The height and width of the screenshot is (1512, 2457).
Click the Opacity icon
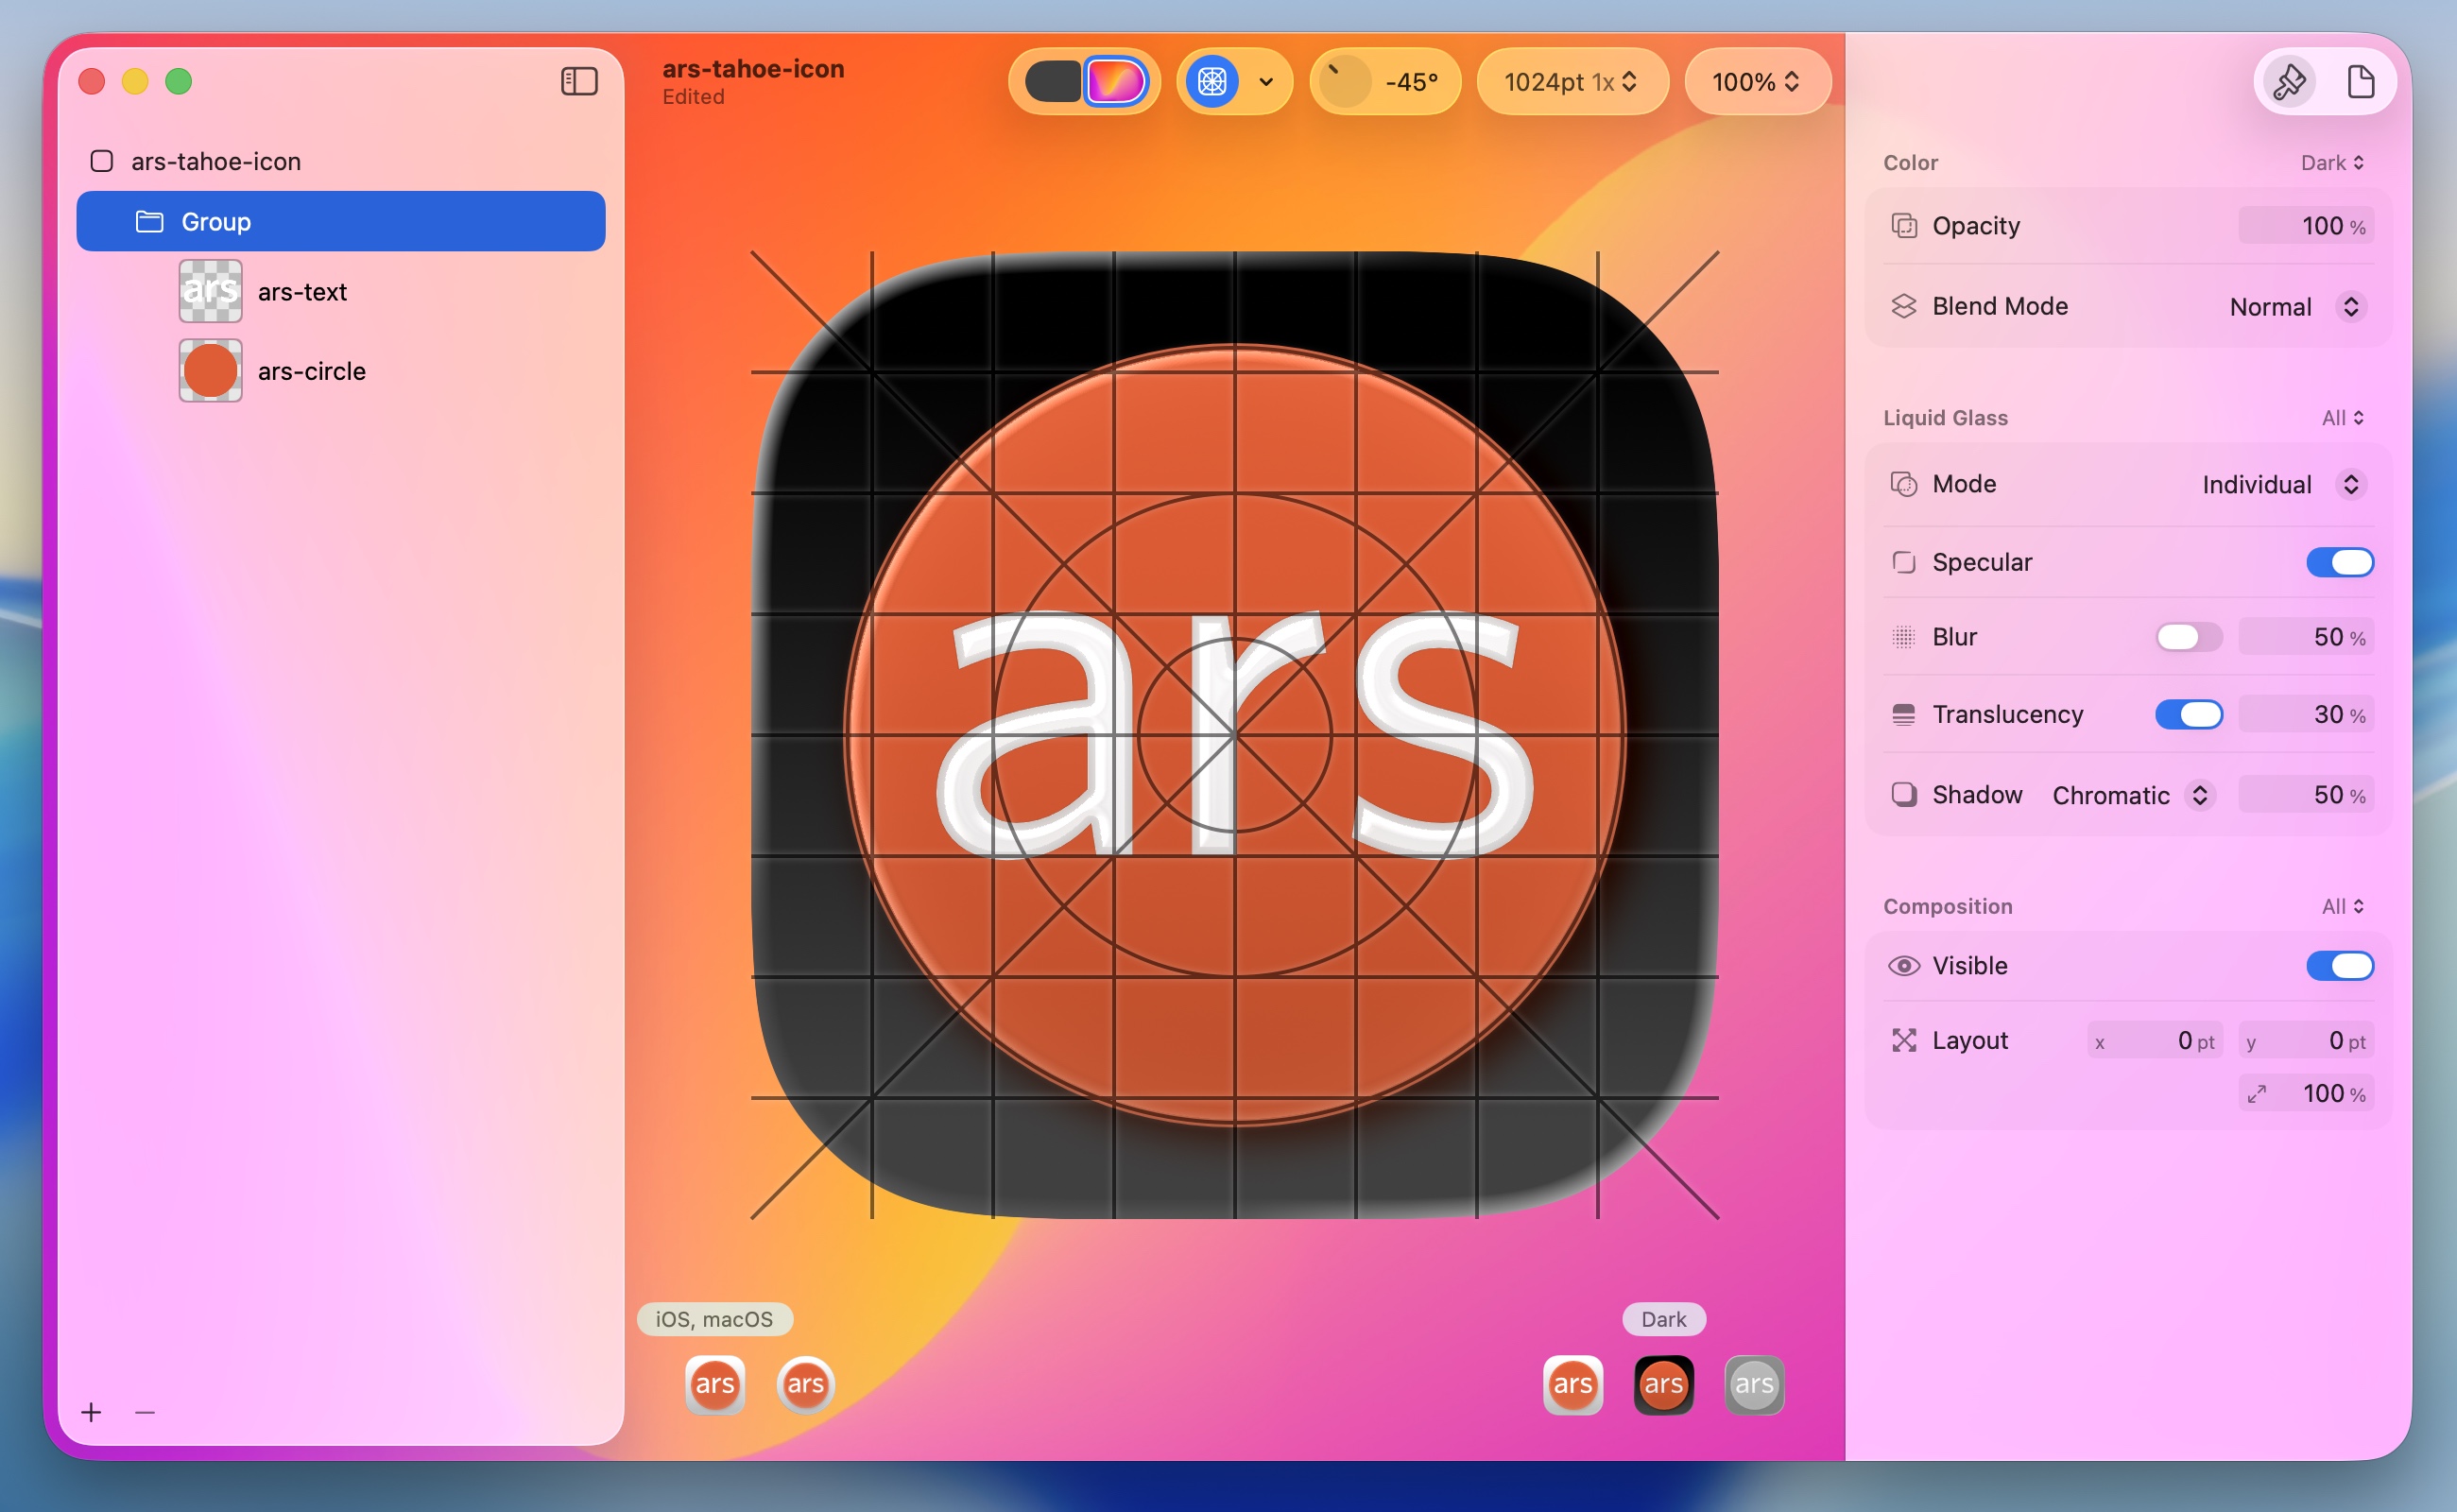(x=1903, y=226)
